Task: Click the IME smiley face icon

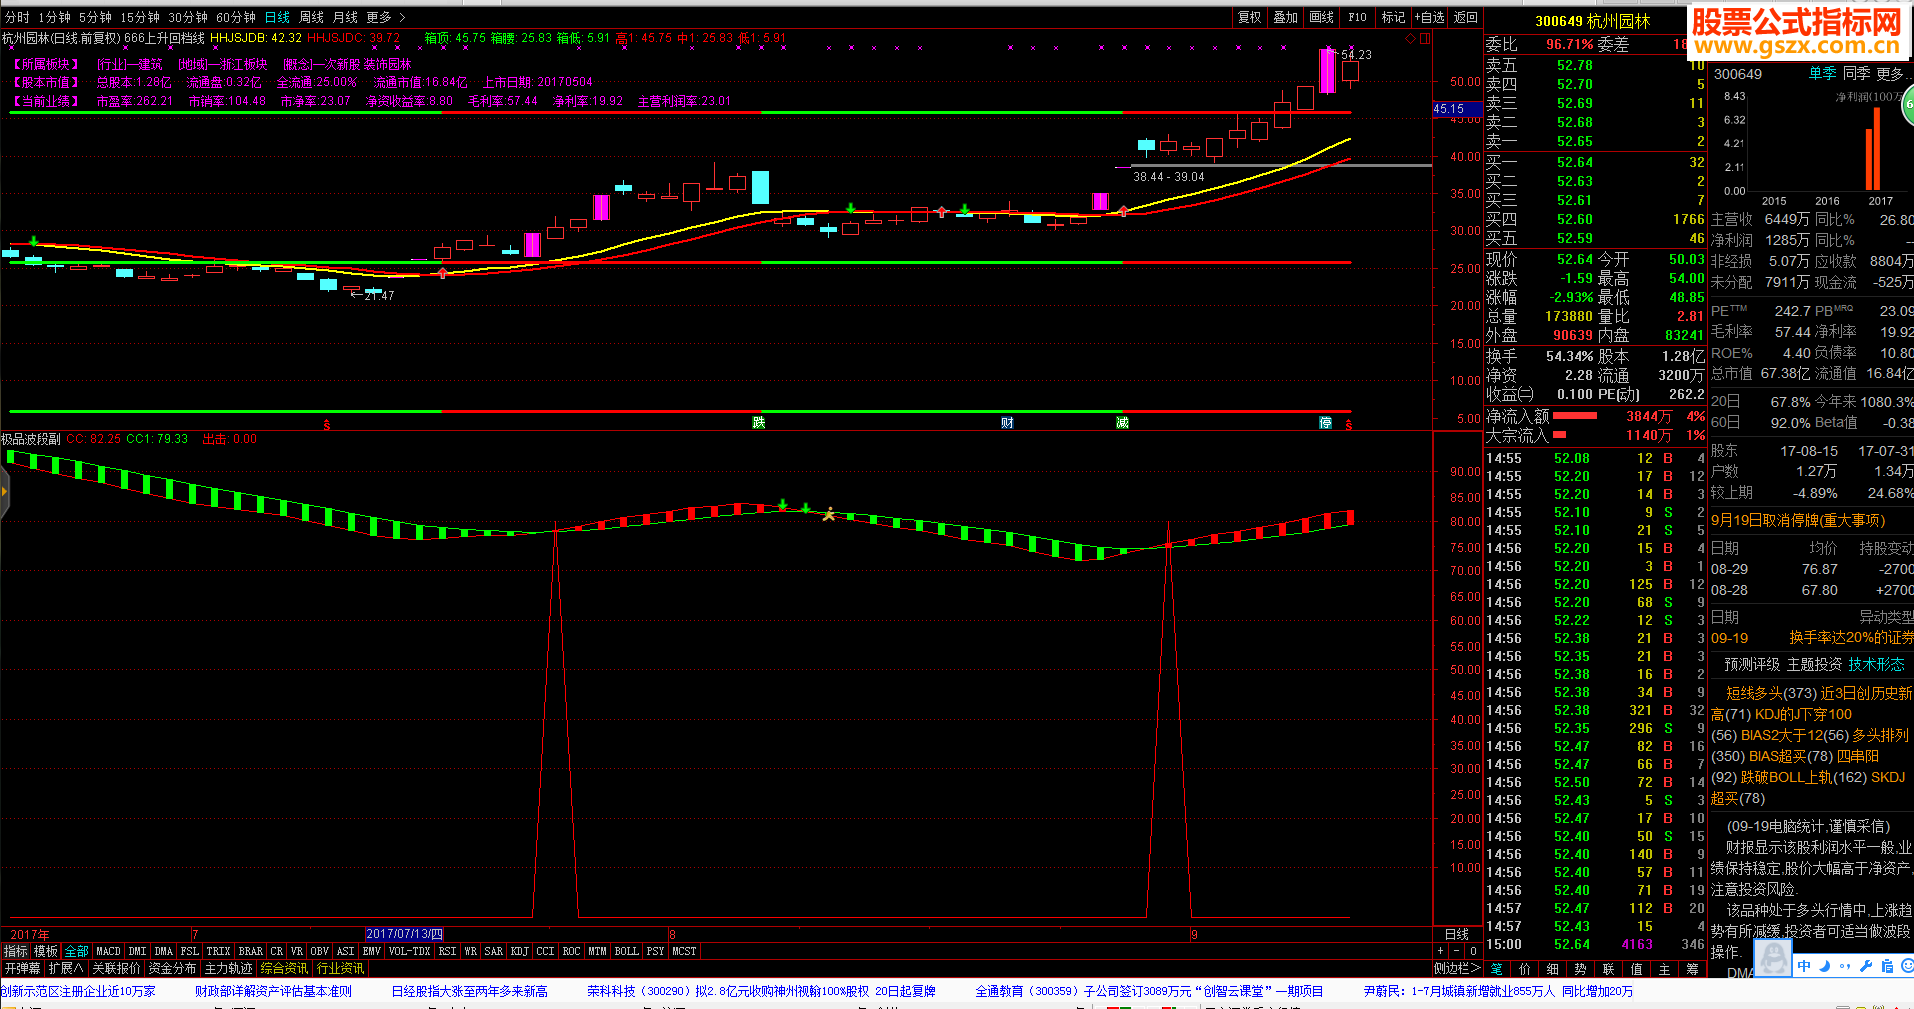Action: coord(1907,965)
